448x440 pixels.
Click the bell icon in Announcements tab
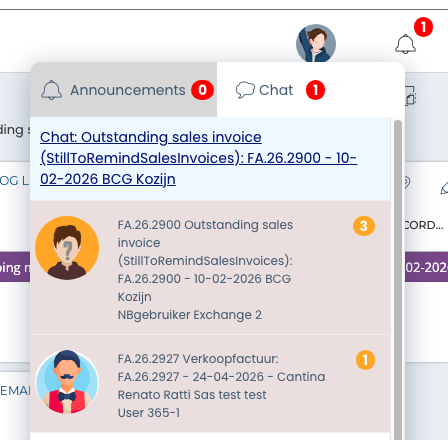[x=51, y=90]
